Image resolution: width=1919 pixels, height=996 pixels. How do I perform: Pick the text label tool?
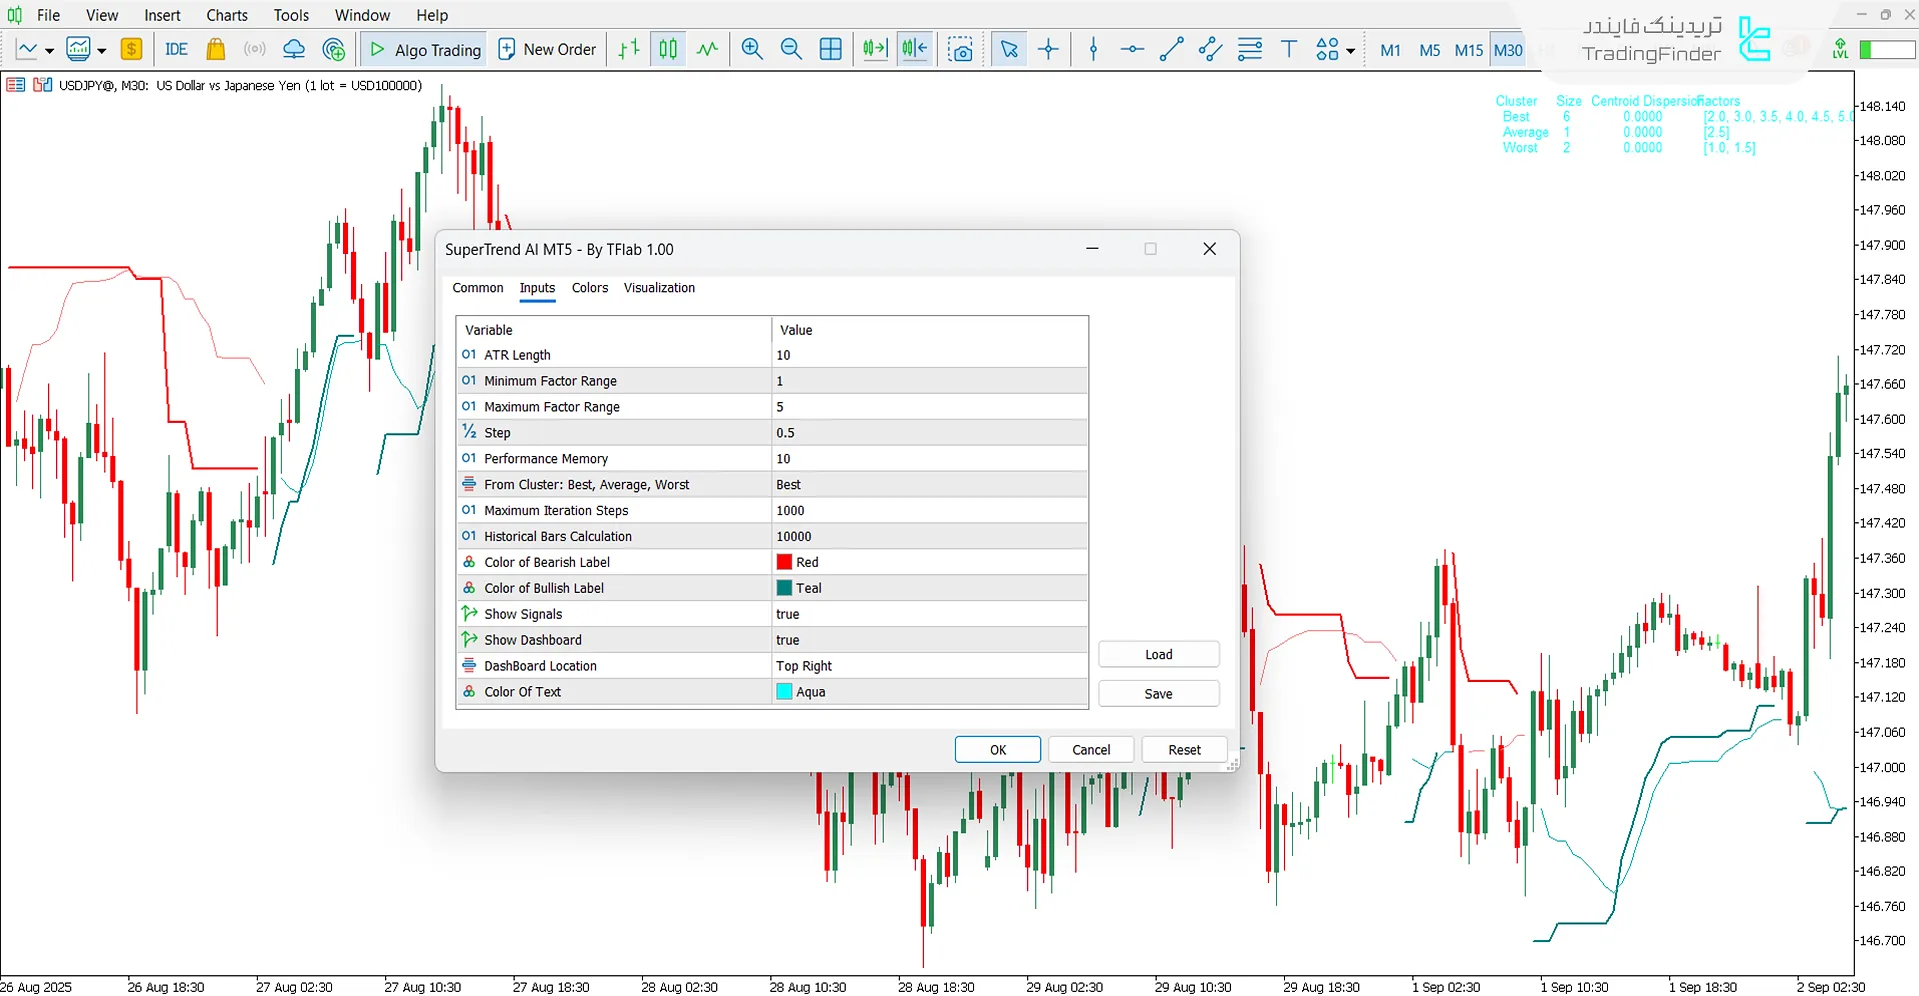pyautogui.click(x=1289, y=49)
